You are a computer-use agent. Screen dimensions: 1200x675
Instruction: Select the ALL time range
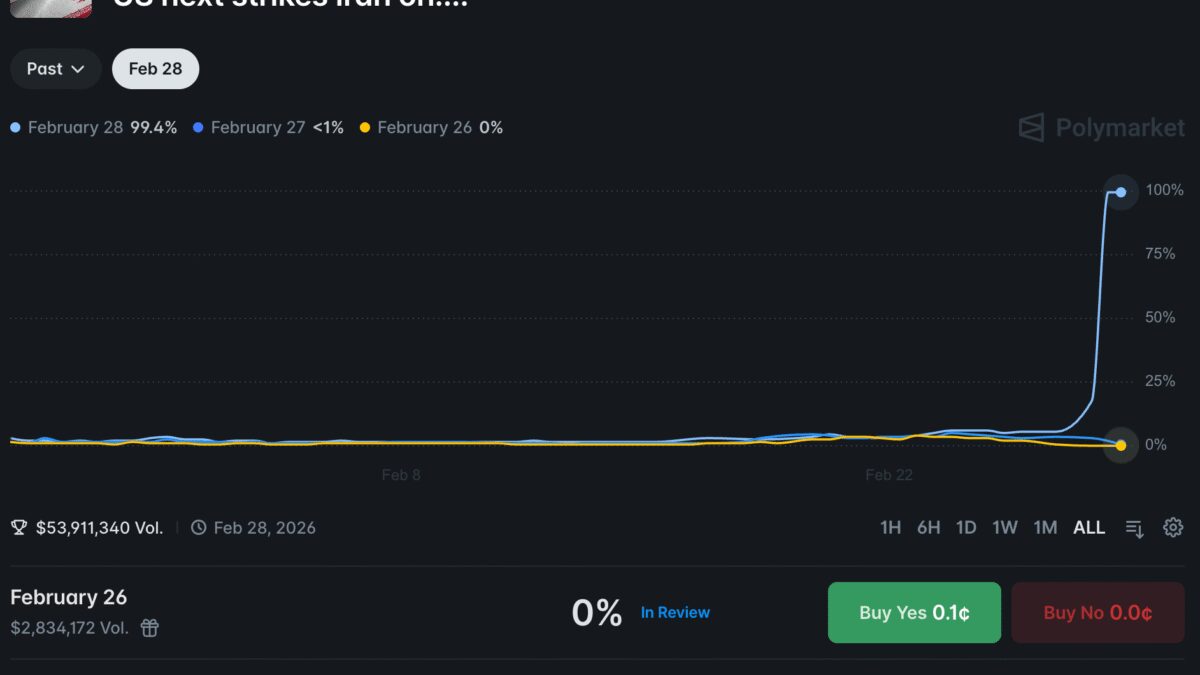(x=1089, y=527)
